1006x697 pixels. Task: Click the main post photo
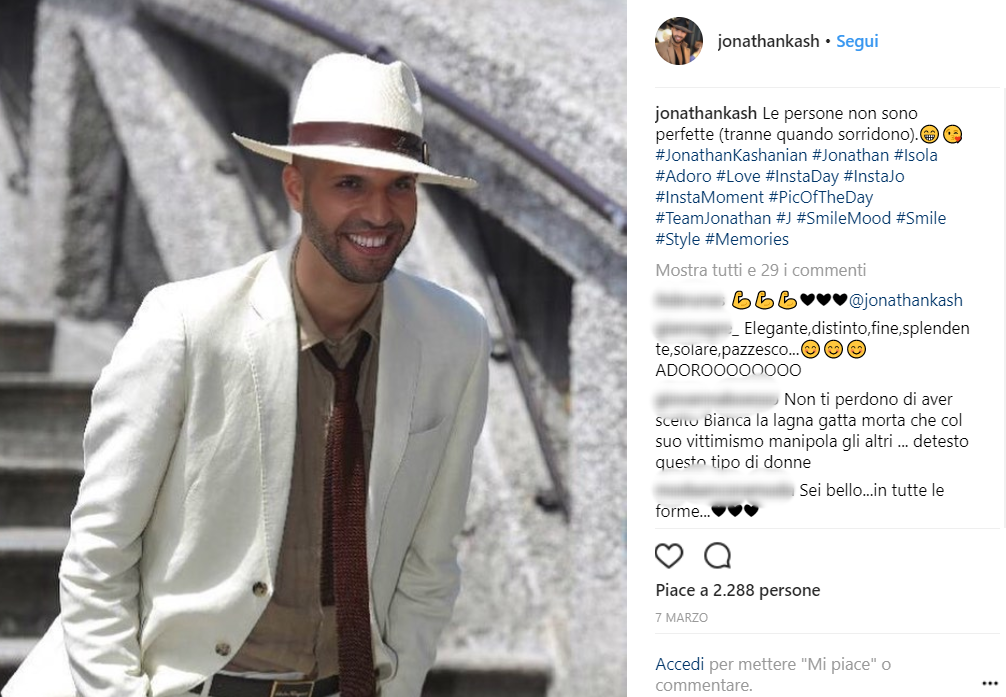[313, 348]
